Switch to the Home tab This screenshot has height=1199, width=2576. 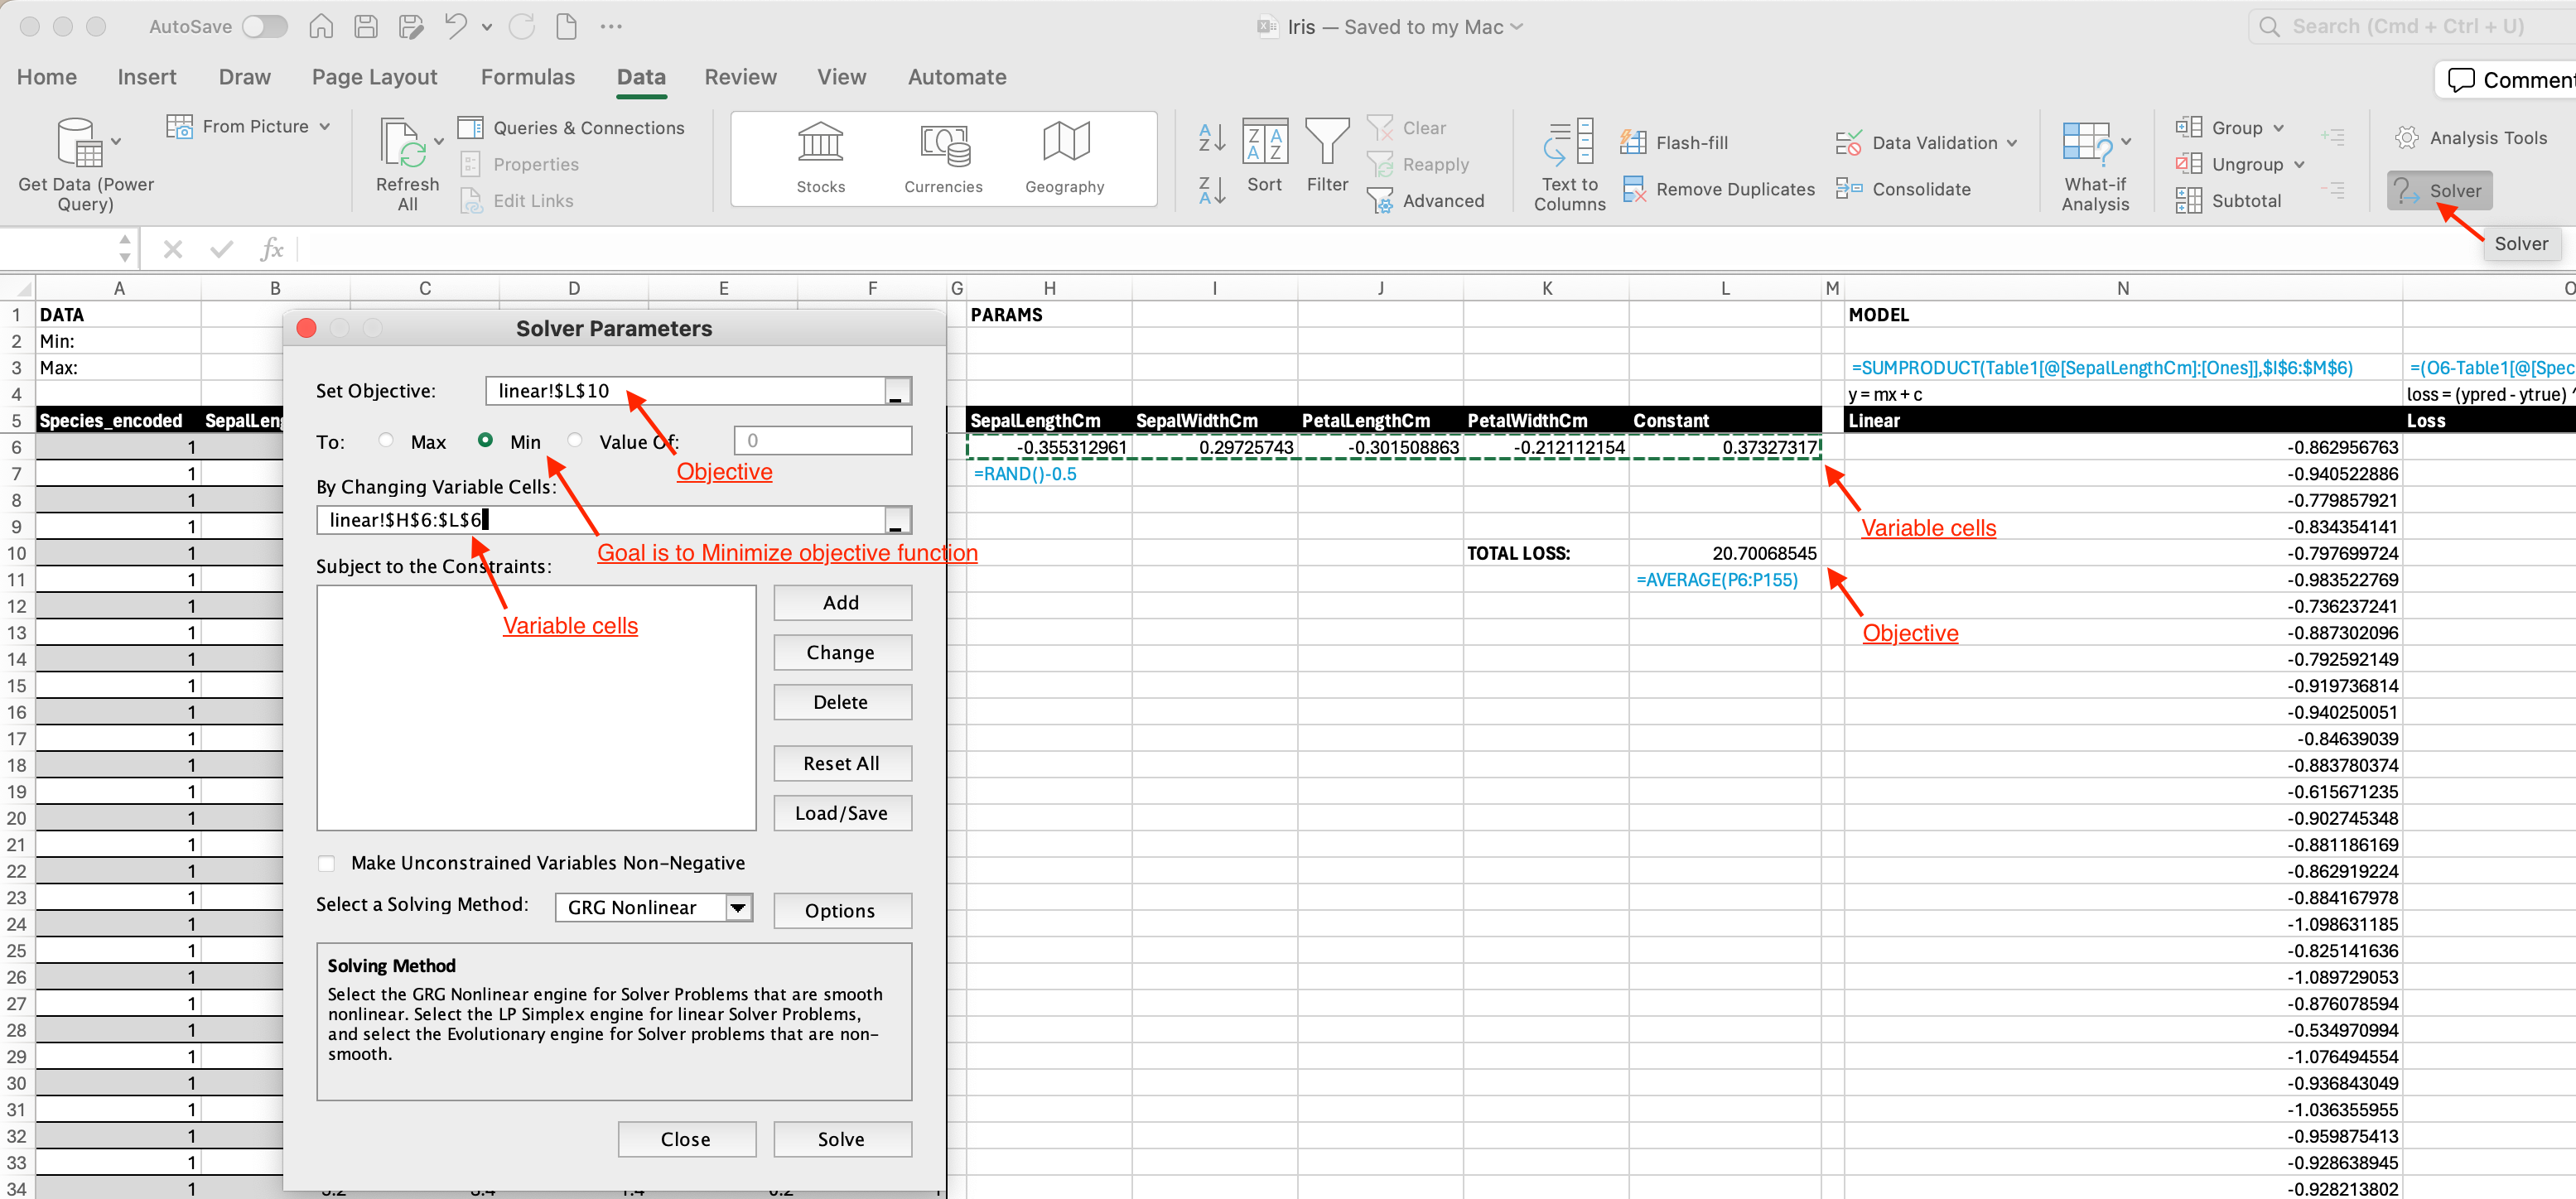click(x=47, y=77)
